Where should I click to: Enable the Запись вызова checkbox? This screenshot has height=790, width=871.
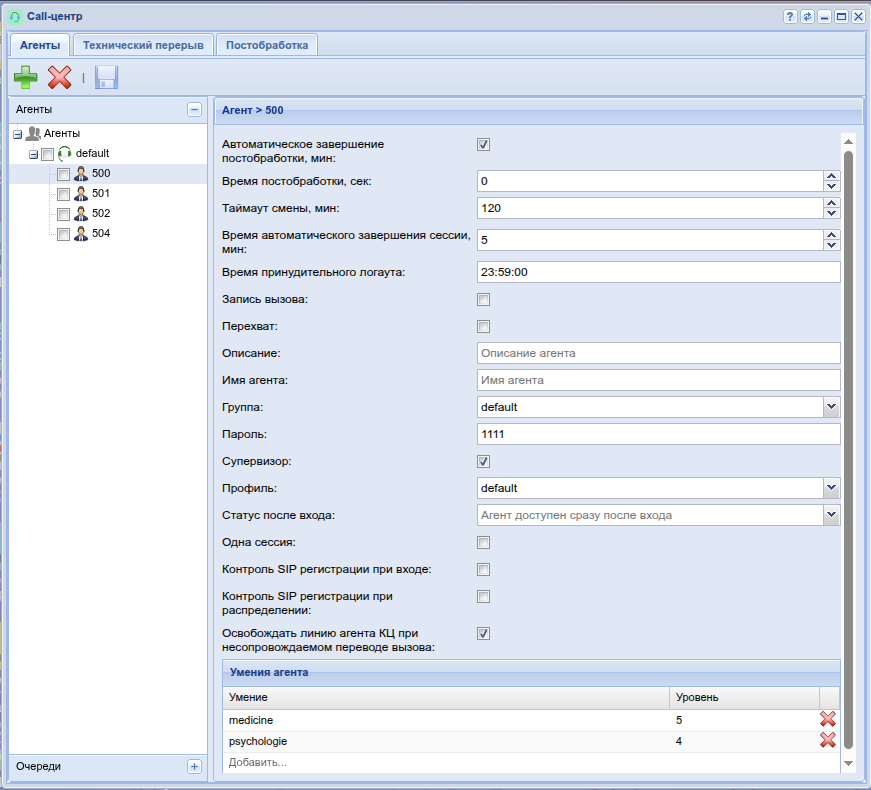(484, 300)
